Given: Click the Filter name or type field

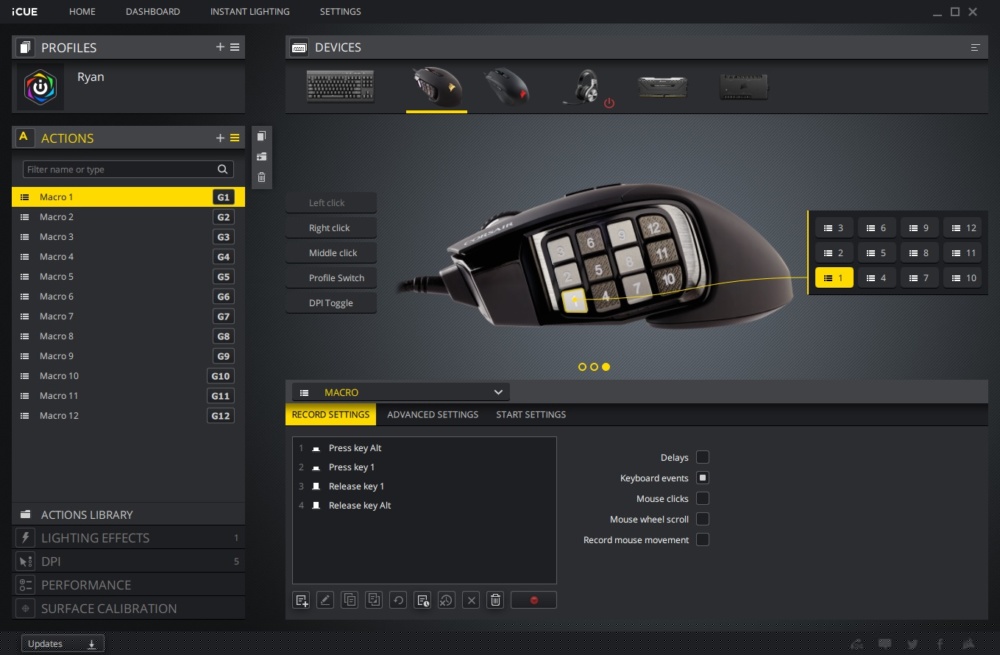Looking at the screenshot, I should point(128,169).
